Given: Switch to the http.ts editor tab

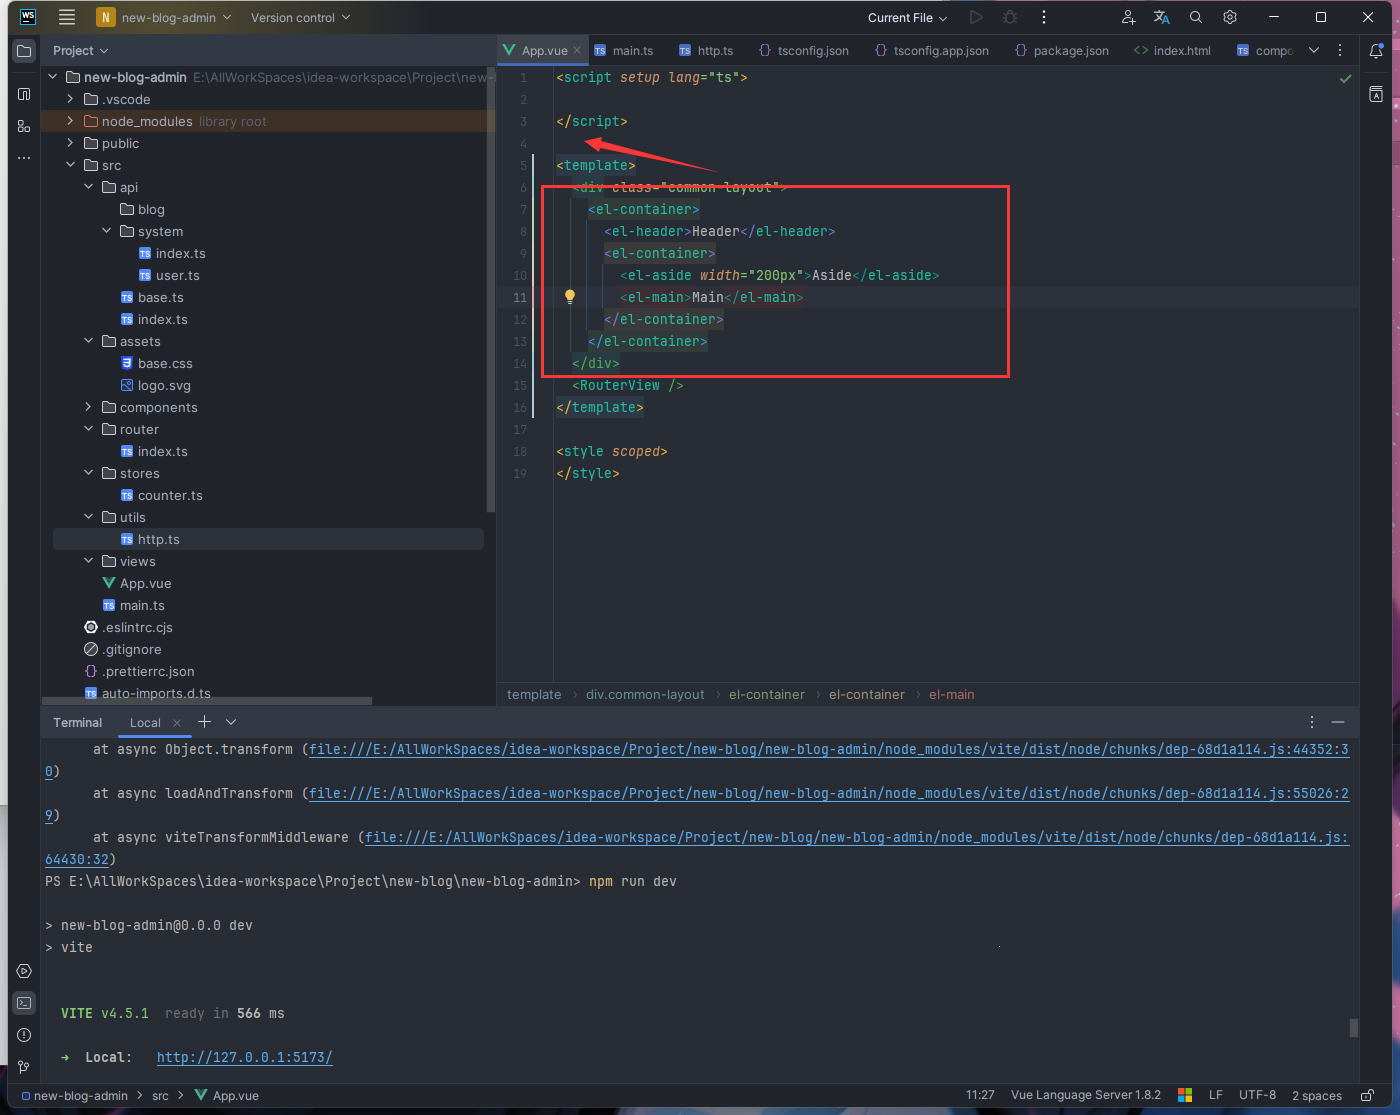Looking at the screenshot, I should (706, 50).
